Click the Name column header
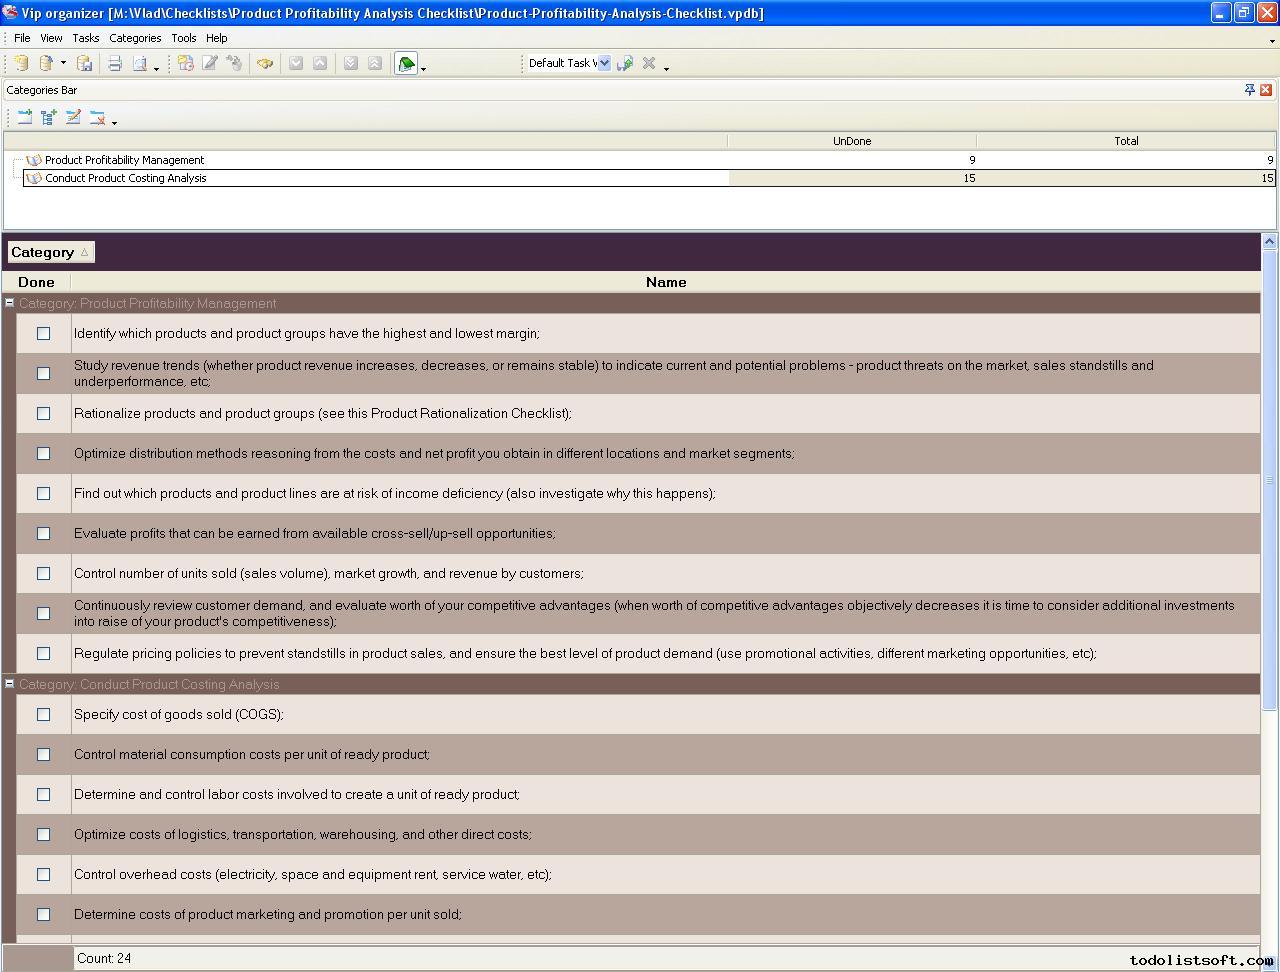 665,282
